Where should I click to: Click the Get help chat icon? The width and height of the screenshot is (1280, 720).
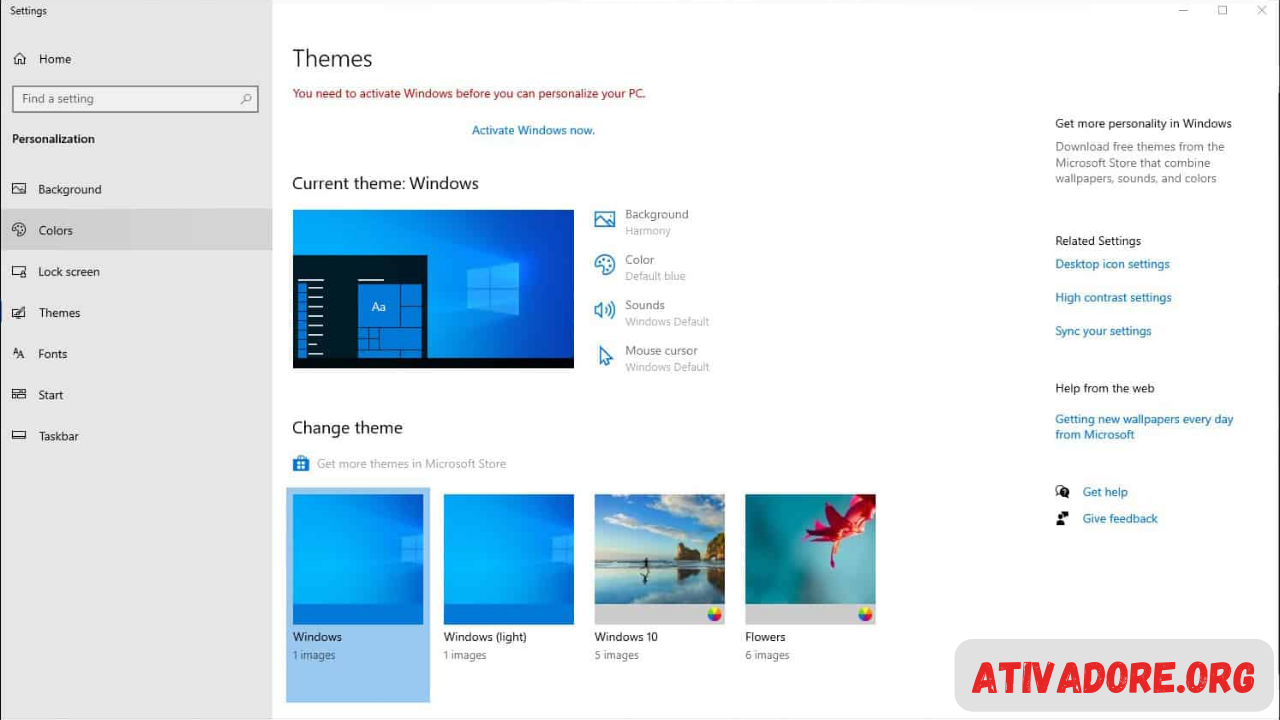[x=1062, y=492]
